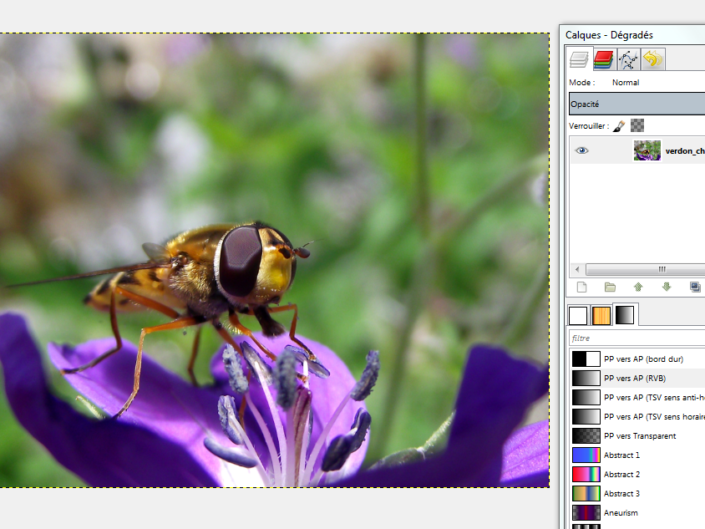Screen dimensions: 705x529
Task: Switch to the Patterns tab
Action: [x=601, y=315]
